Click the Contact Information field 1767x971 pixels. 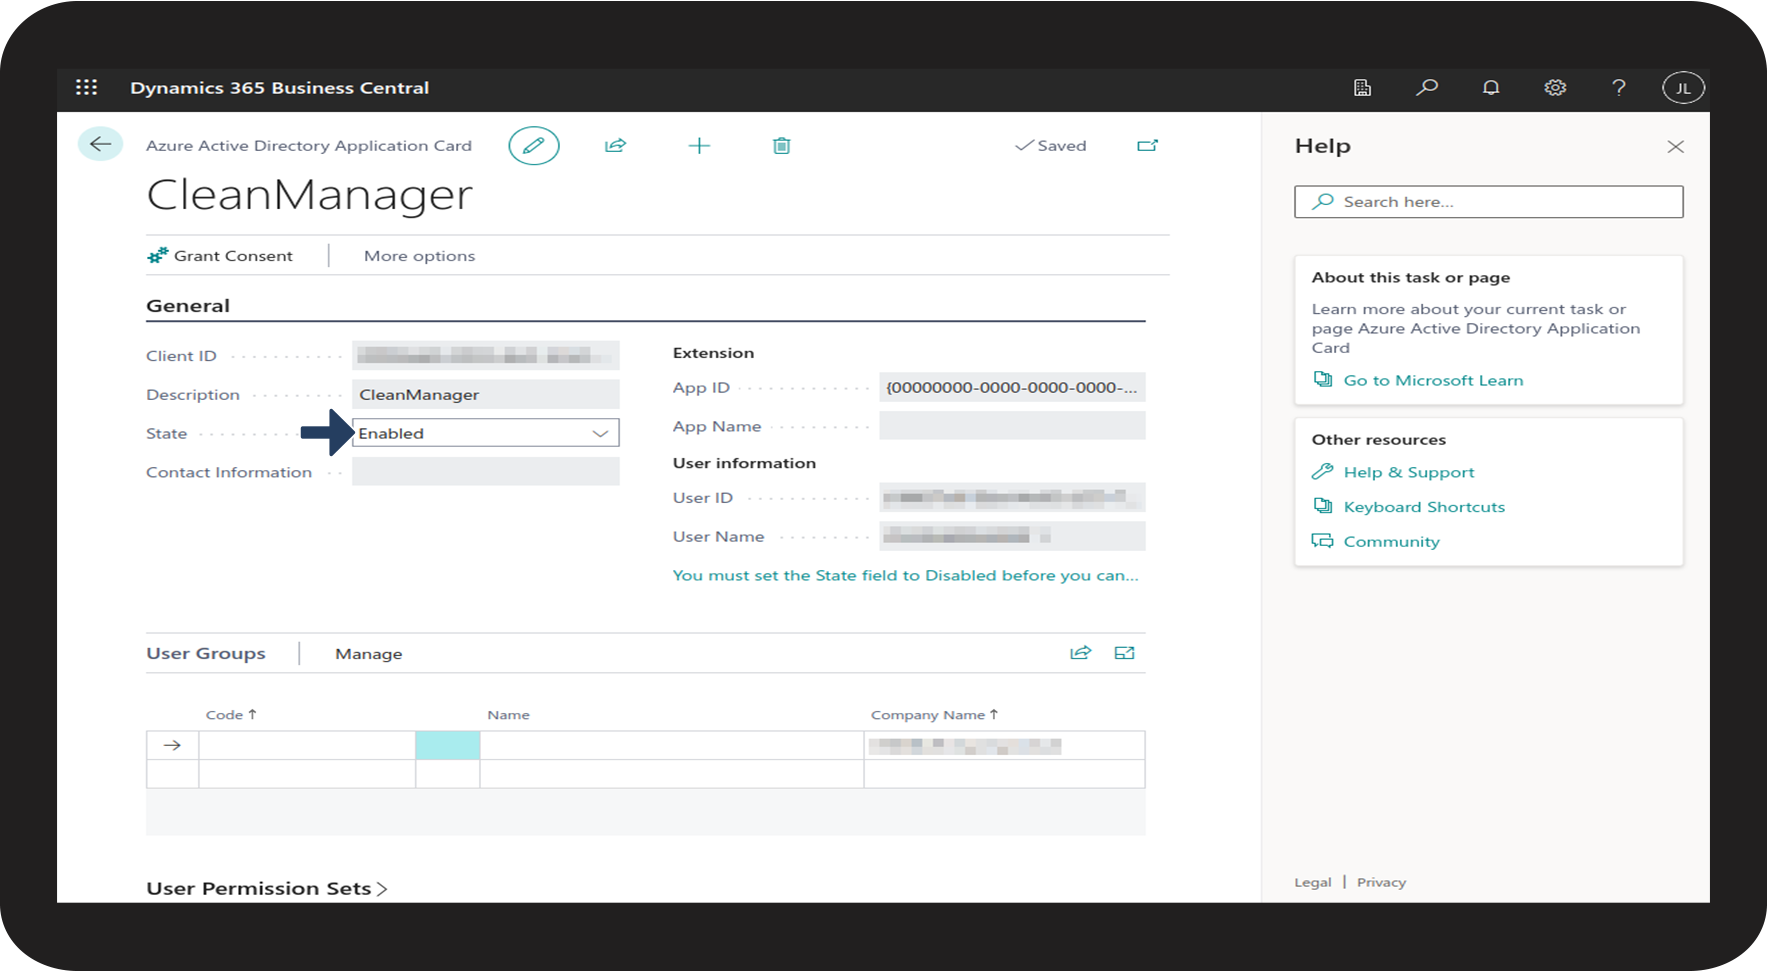(x=486, y=472)
